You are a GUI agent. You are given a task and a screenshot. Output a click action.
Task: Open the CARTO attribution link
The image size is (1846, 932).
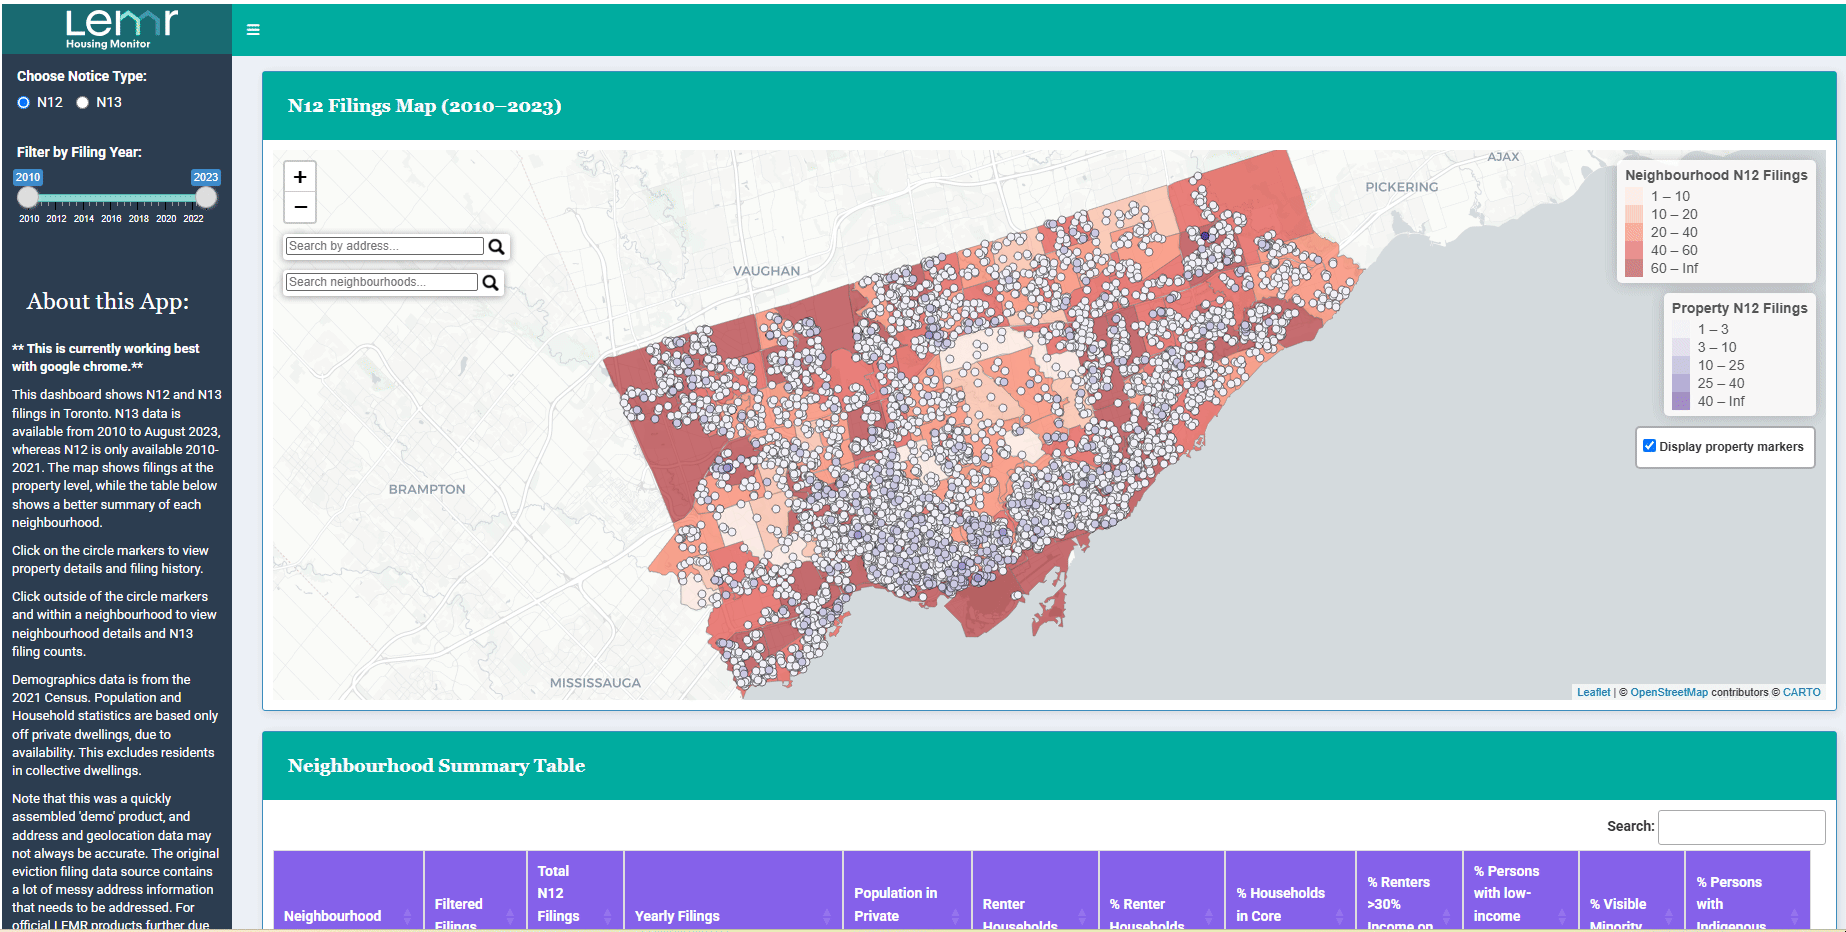(x=1801, y=692)
